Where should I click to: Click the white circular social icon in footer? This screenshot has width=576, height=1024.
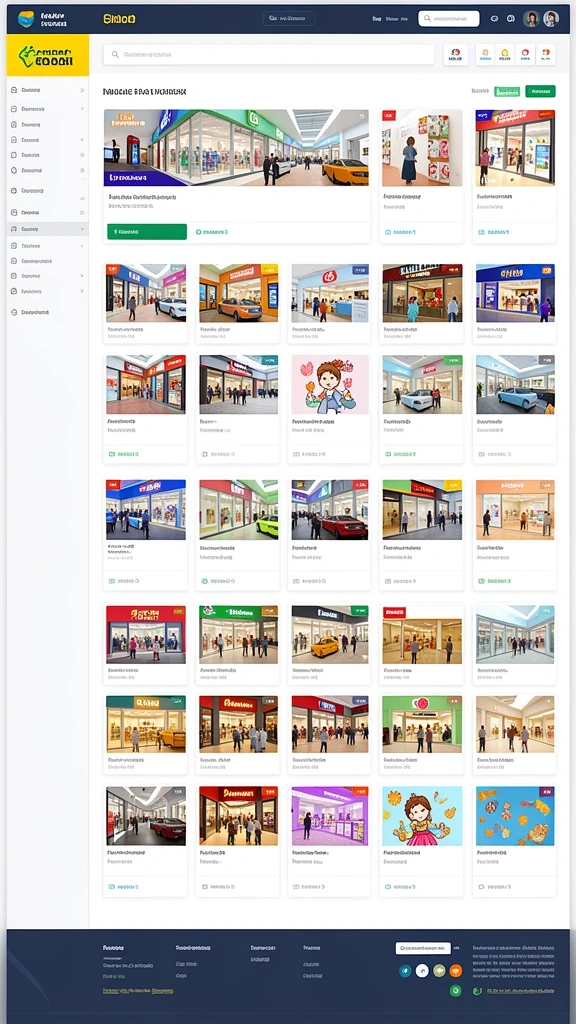tap(422, 970)
